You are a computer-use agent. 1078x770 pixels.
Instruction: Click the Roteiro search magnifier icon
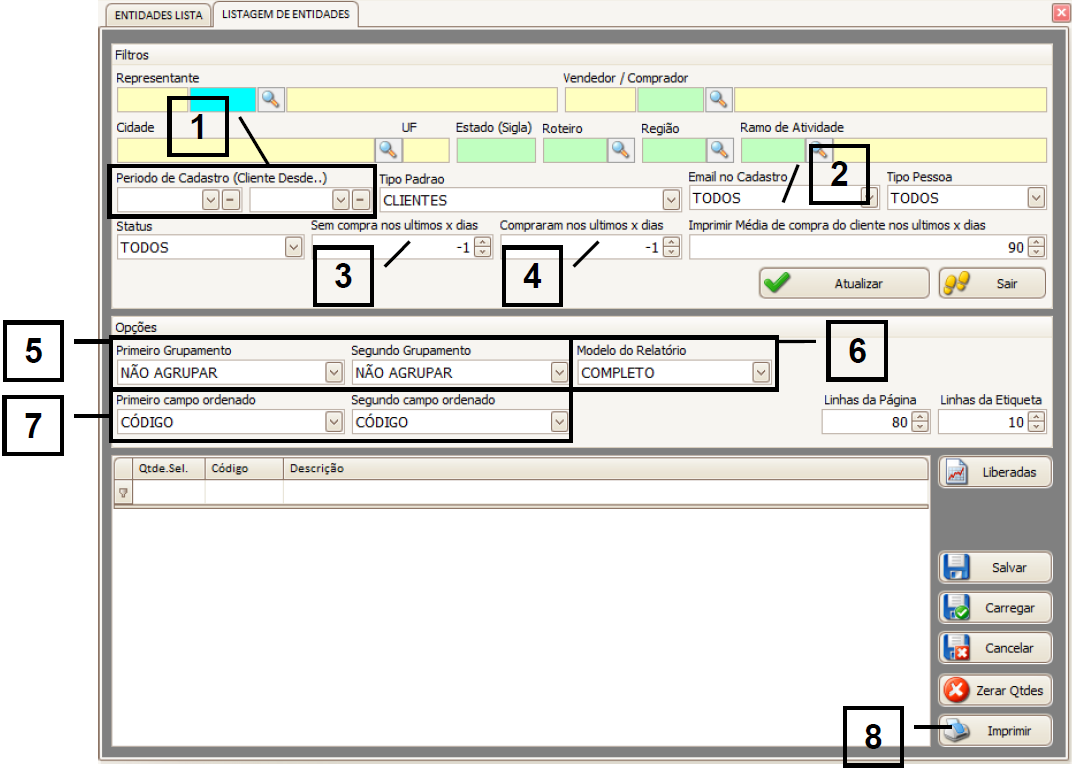click(x=621, y=150)
